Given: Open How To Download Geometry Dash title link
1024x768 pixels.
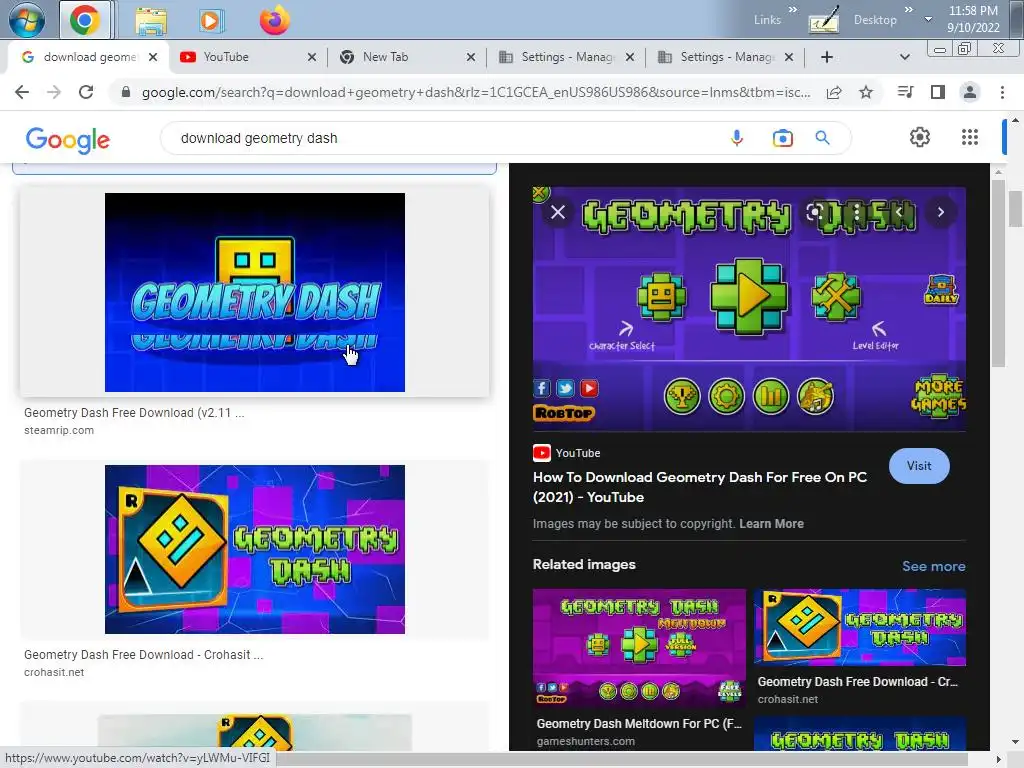Looking at the screenshot, I should click(699, 487).
